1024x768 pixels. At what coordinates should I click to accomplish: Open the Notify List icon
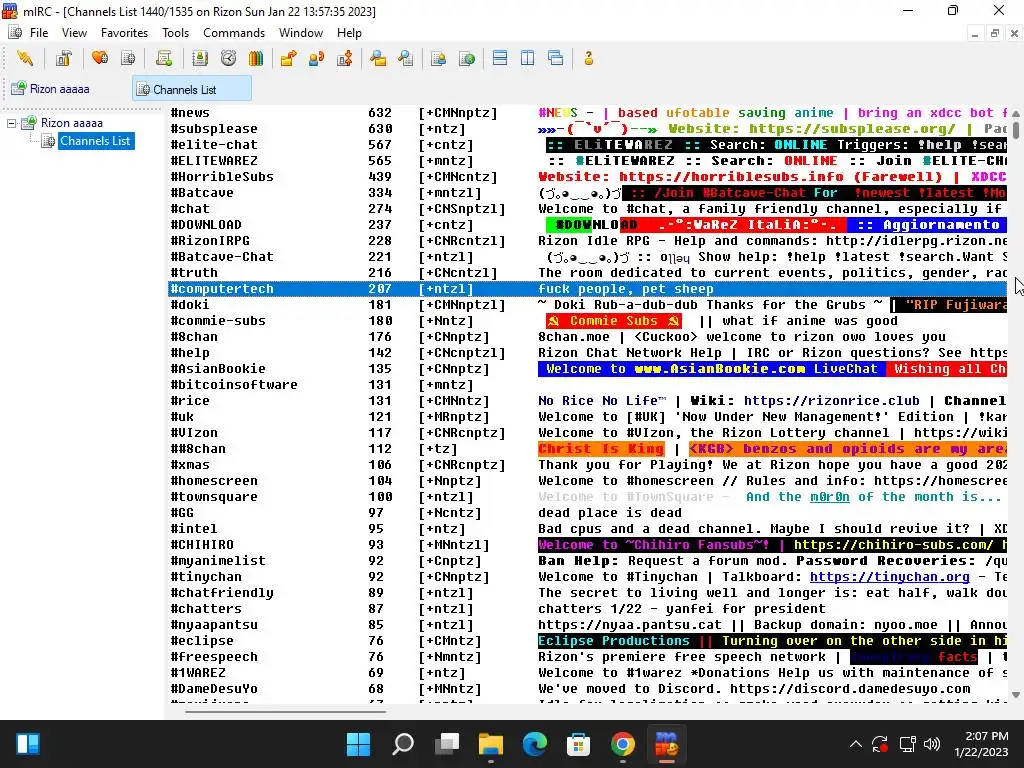click(x=438, y=59)
